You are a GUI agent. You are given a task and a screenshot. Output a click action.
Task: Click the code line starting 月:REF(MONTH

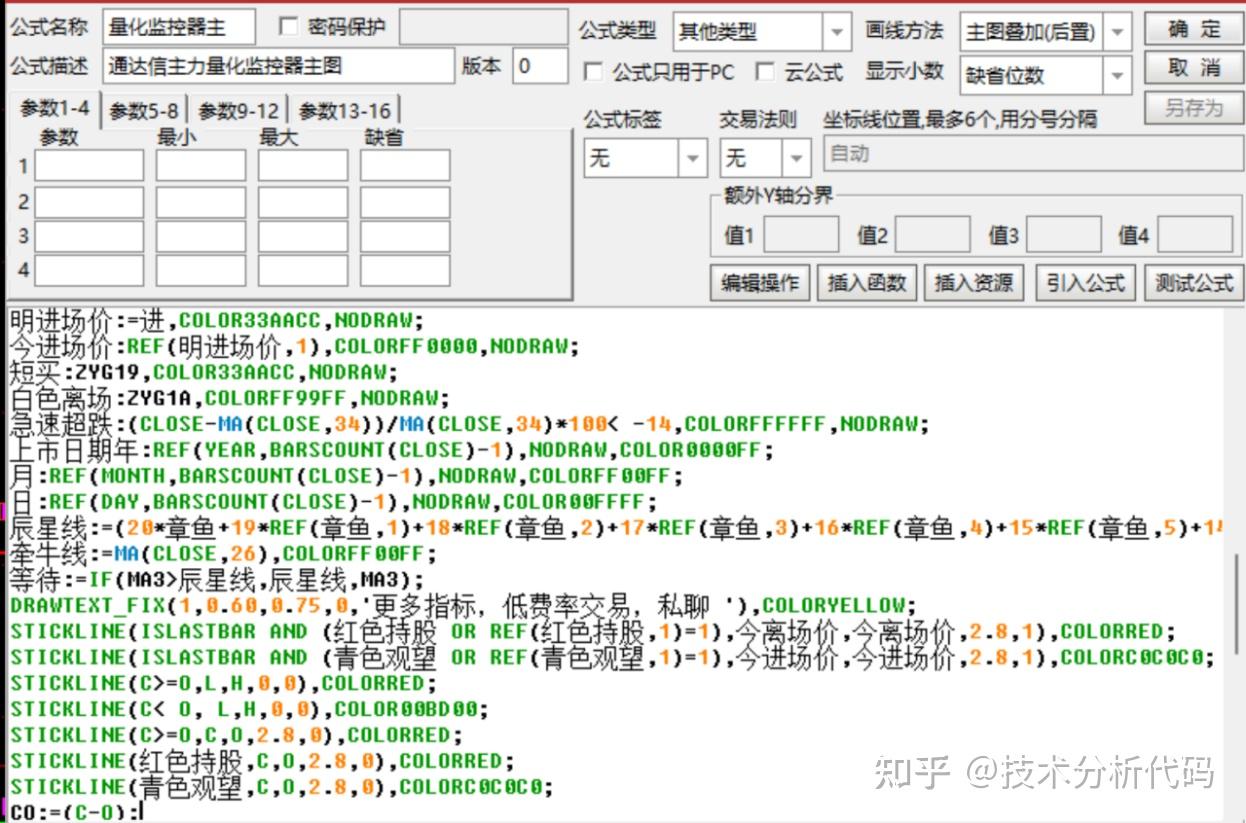[346, 476]
